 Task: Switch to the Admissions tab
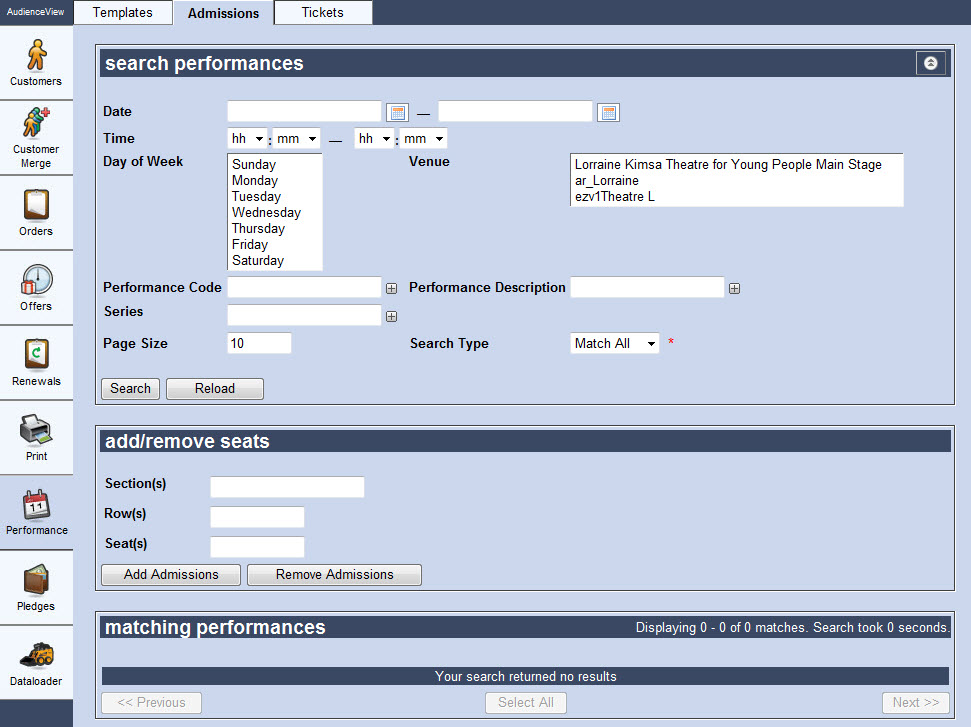click(x=224, y=13)
